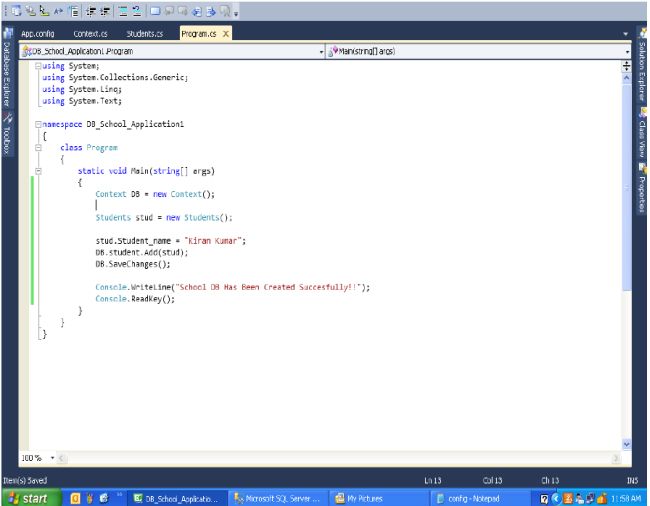This screenshot has height=506, width=650.
Task: Click the horizontal scrollbar right arrow
Action: [x=616, y=458]
